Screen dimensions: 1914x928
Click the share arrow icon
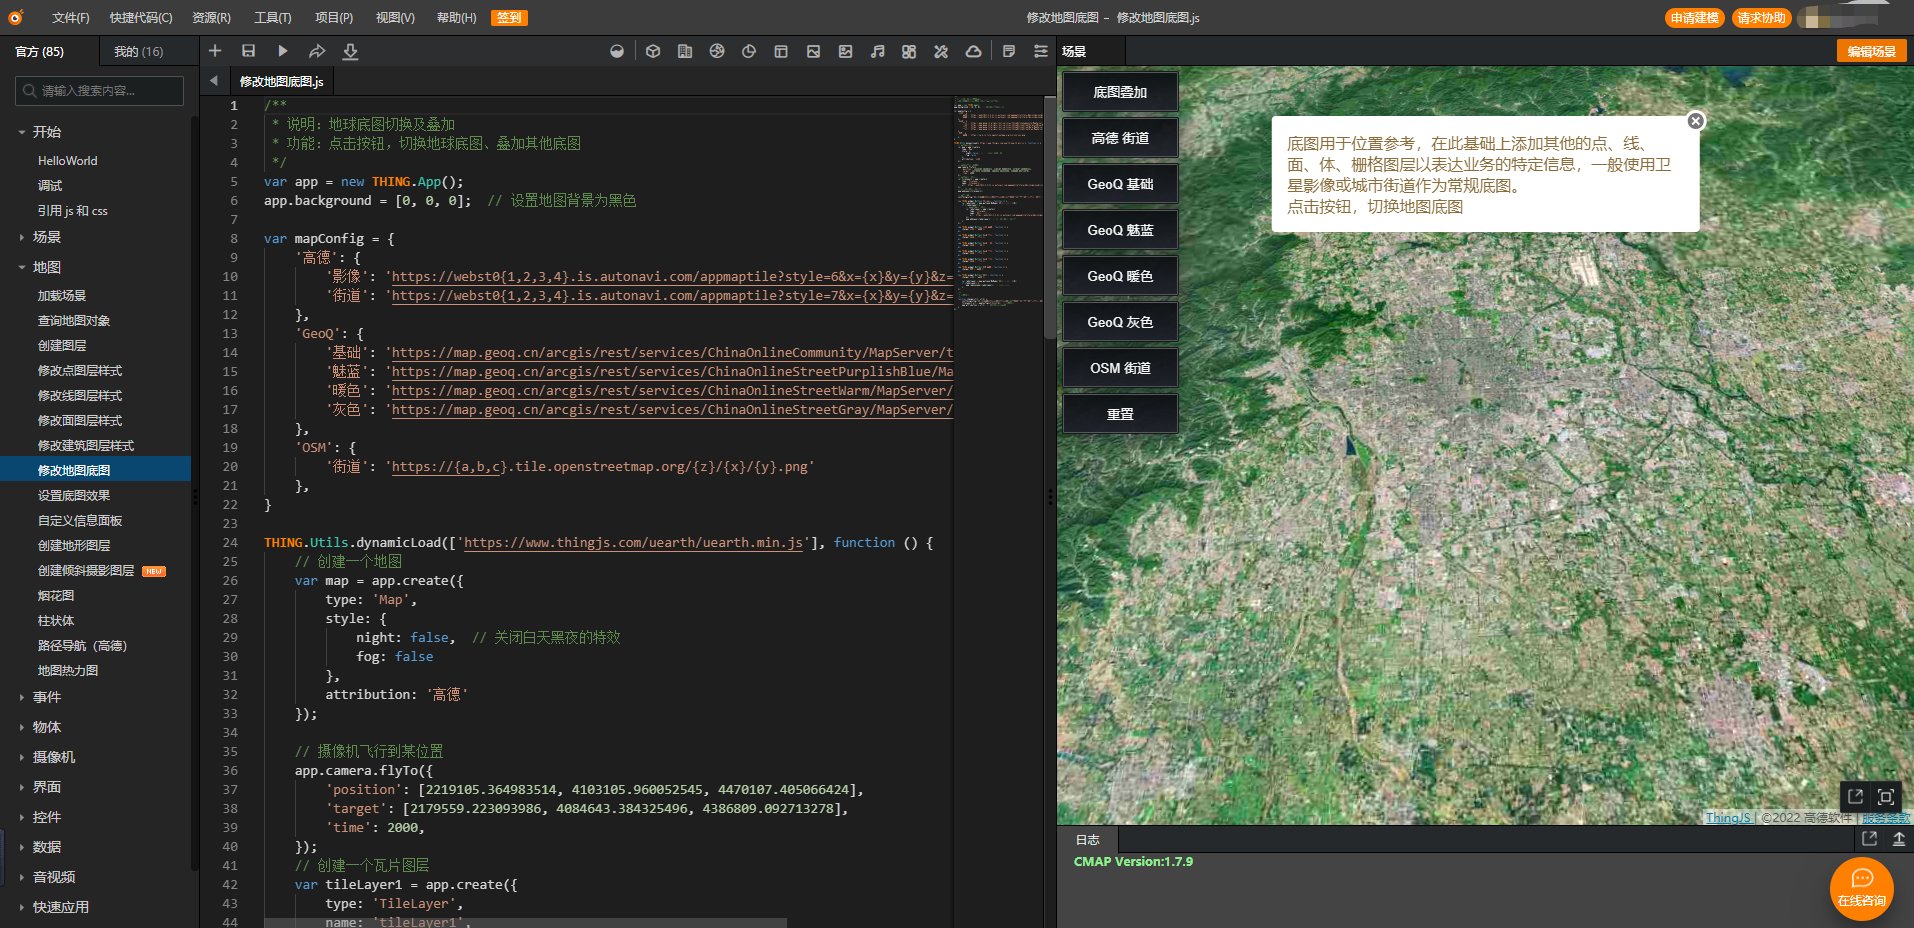pyautogui.click(x=317, y=51)
